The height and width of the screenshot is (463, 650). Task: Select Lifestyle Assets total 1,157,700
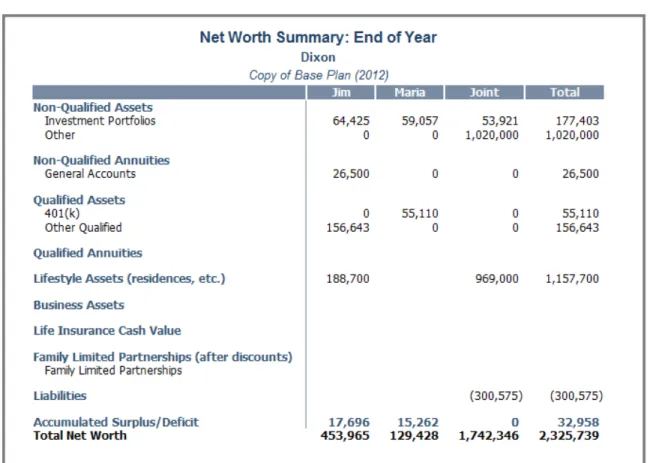point(572,279)
